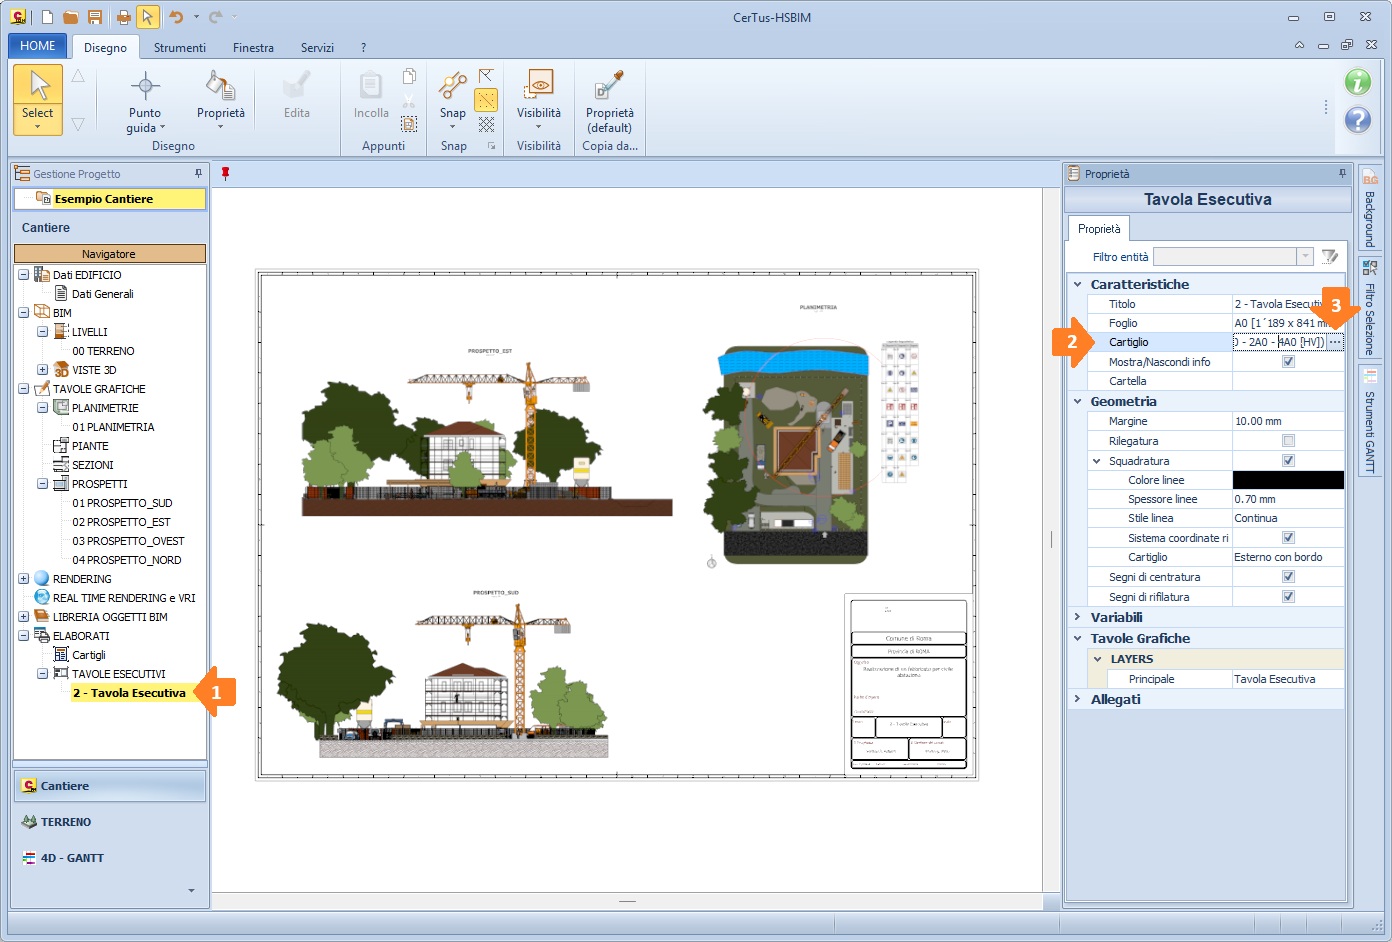Viewport: 1392px width, 942px height.
Task: Click the Snap tool icon
Action: click(x=453, y=87)
